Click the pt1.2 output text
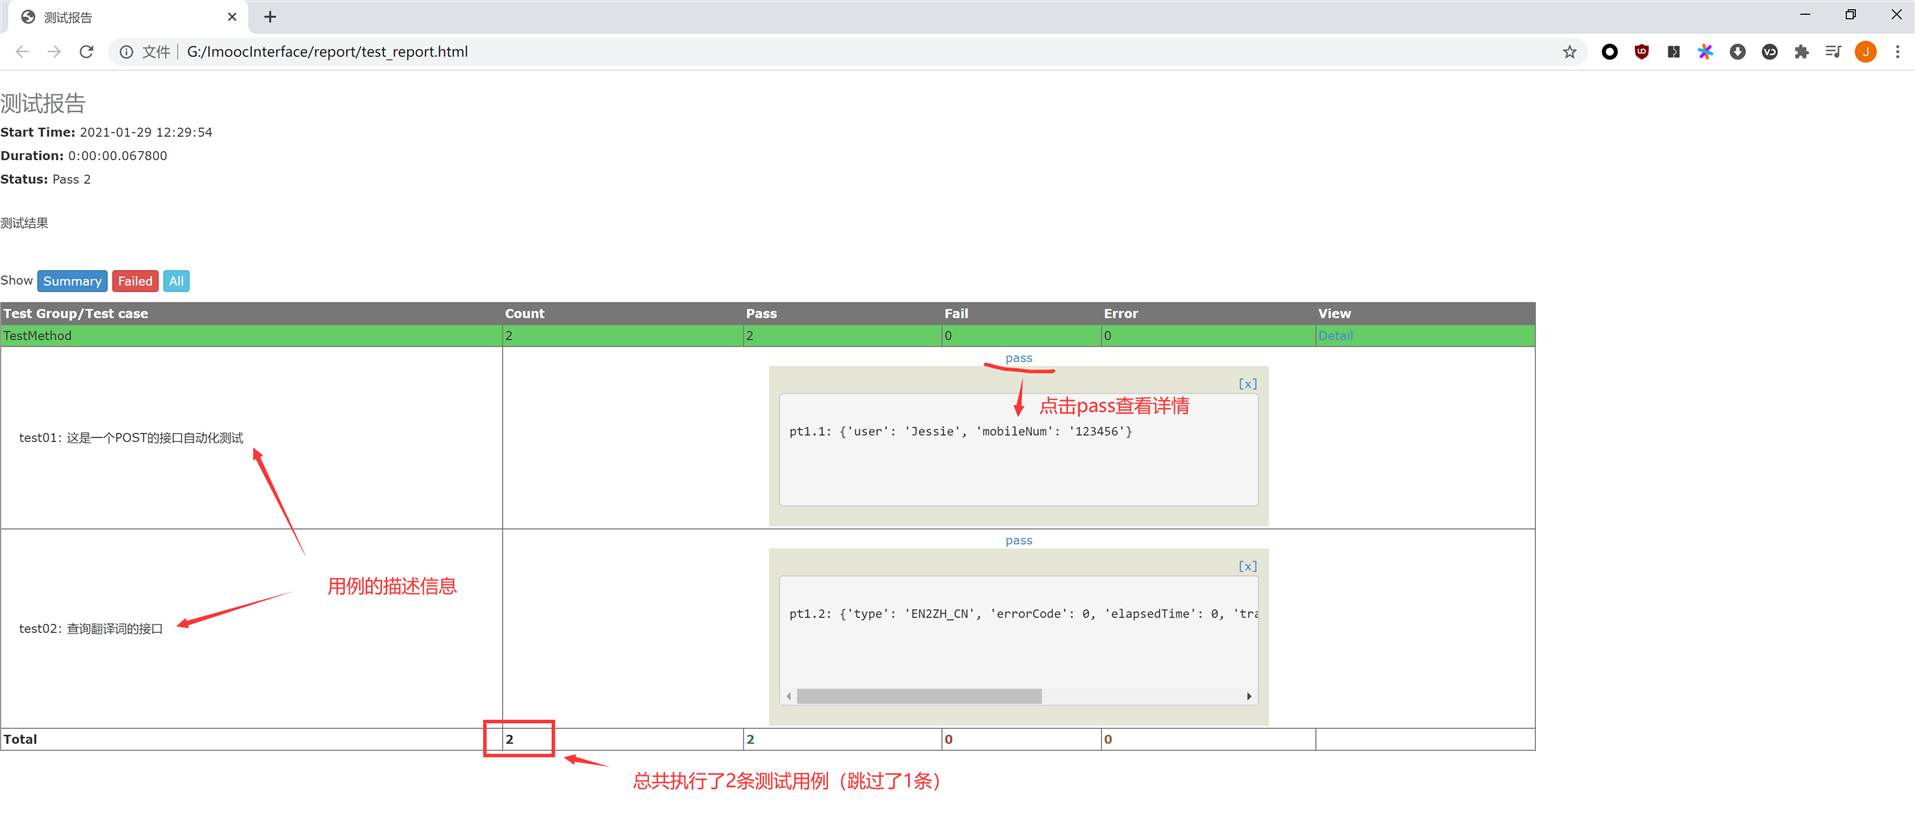1915x817 pixels. pyautogui.click(x=1023, y=614)
